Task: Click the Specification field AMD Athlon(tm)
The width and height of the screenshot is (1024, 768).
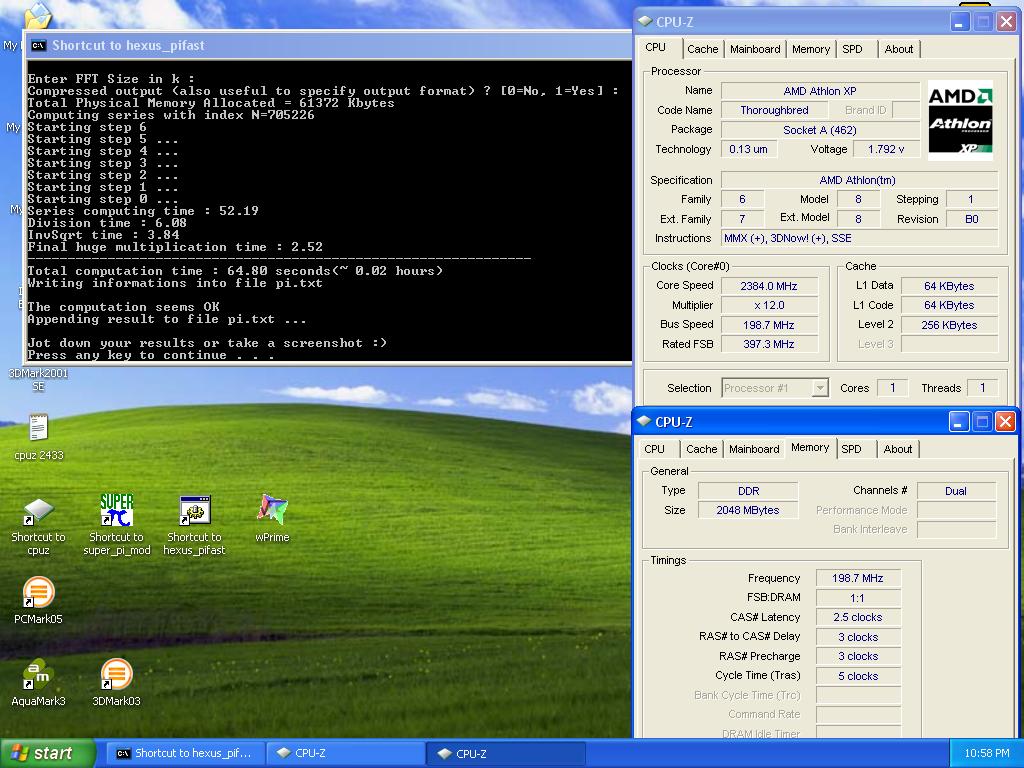Action: pos(859,180)
